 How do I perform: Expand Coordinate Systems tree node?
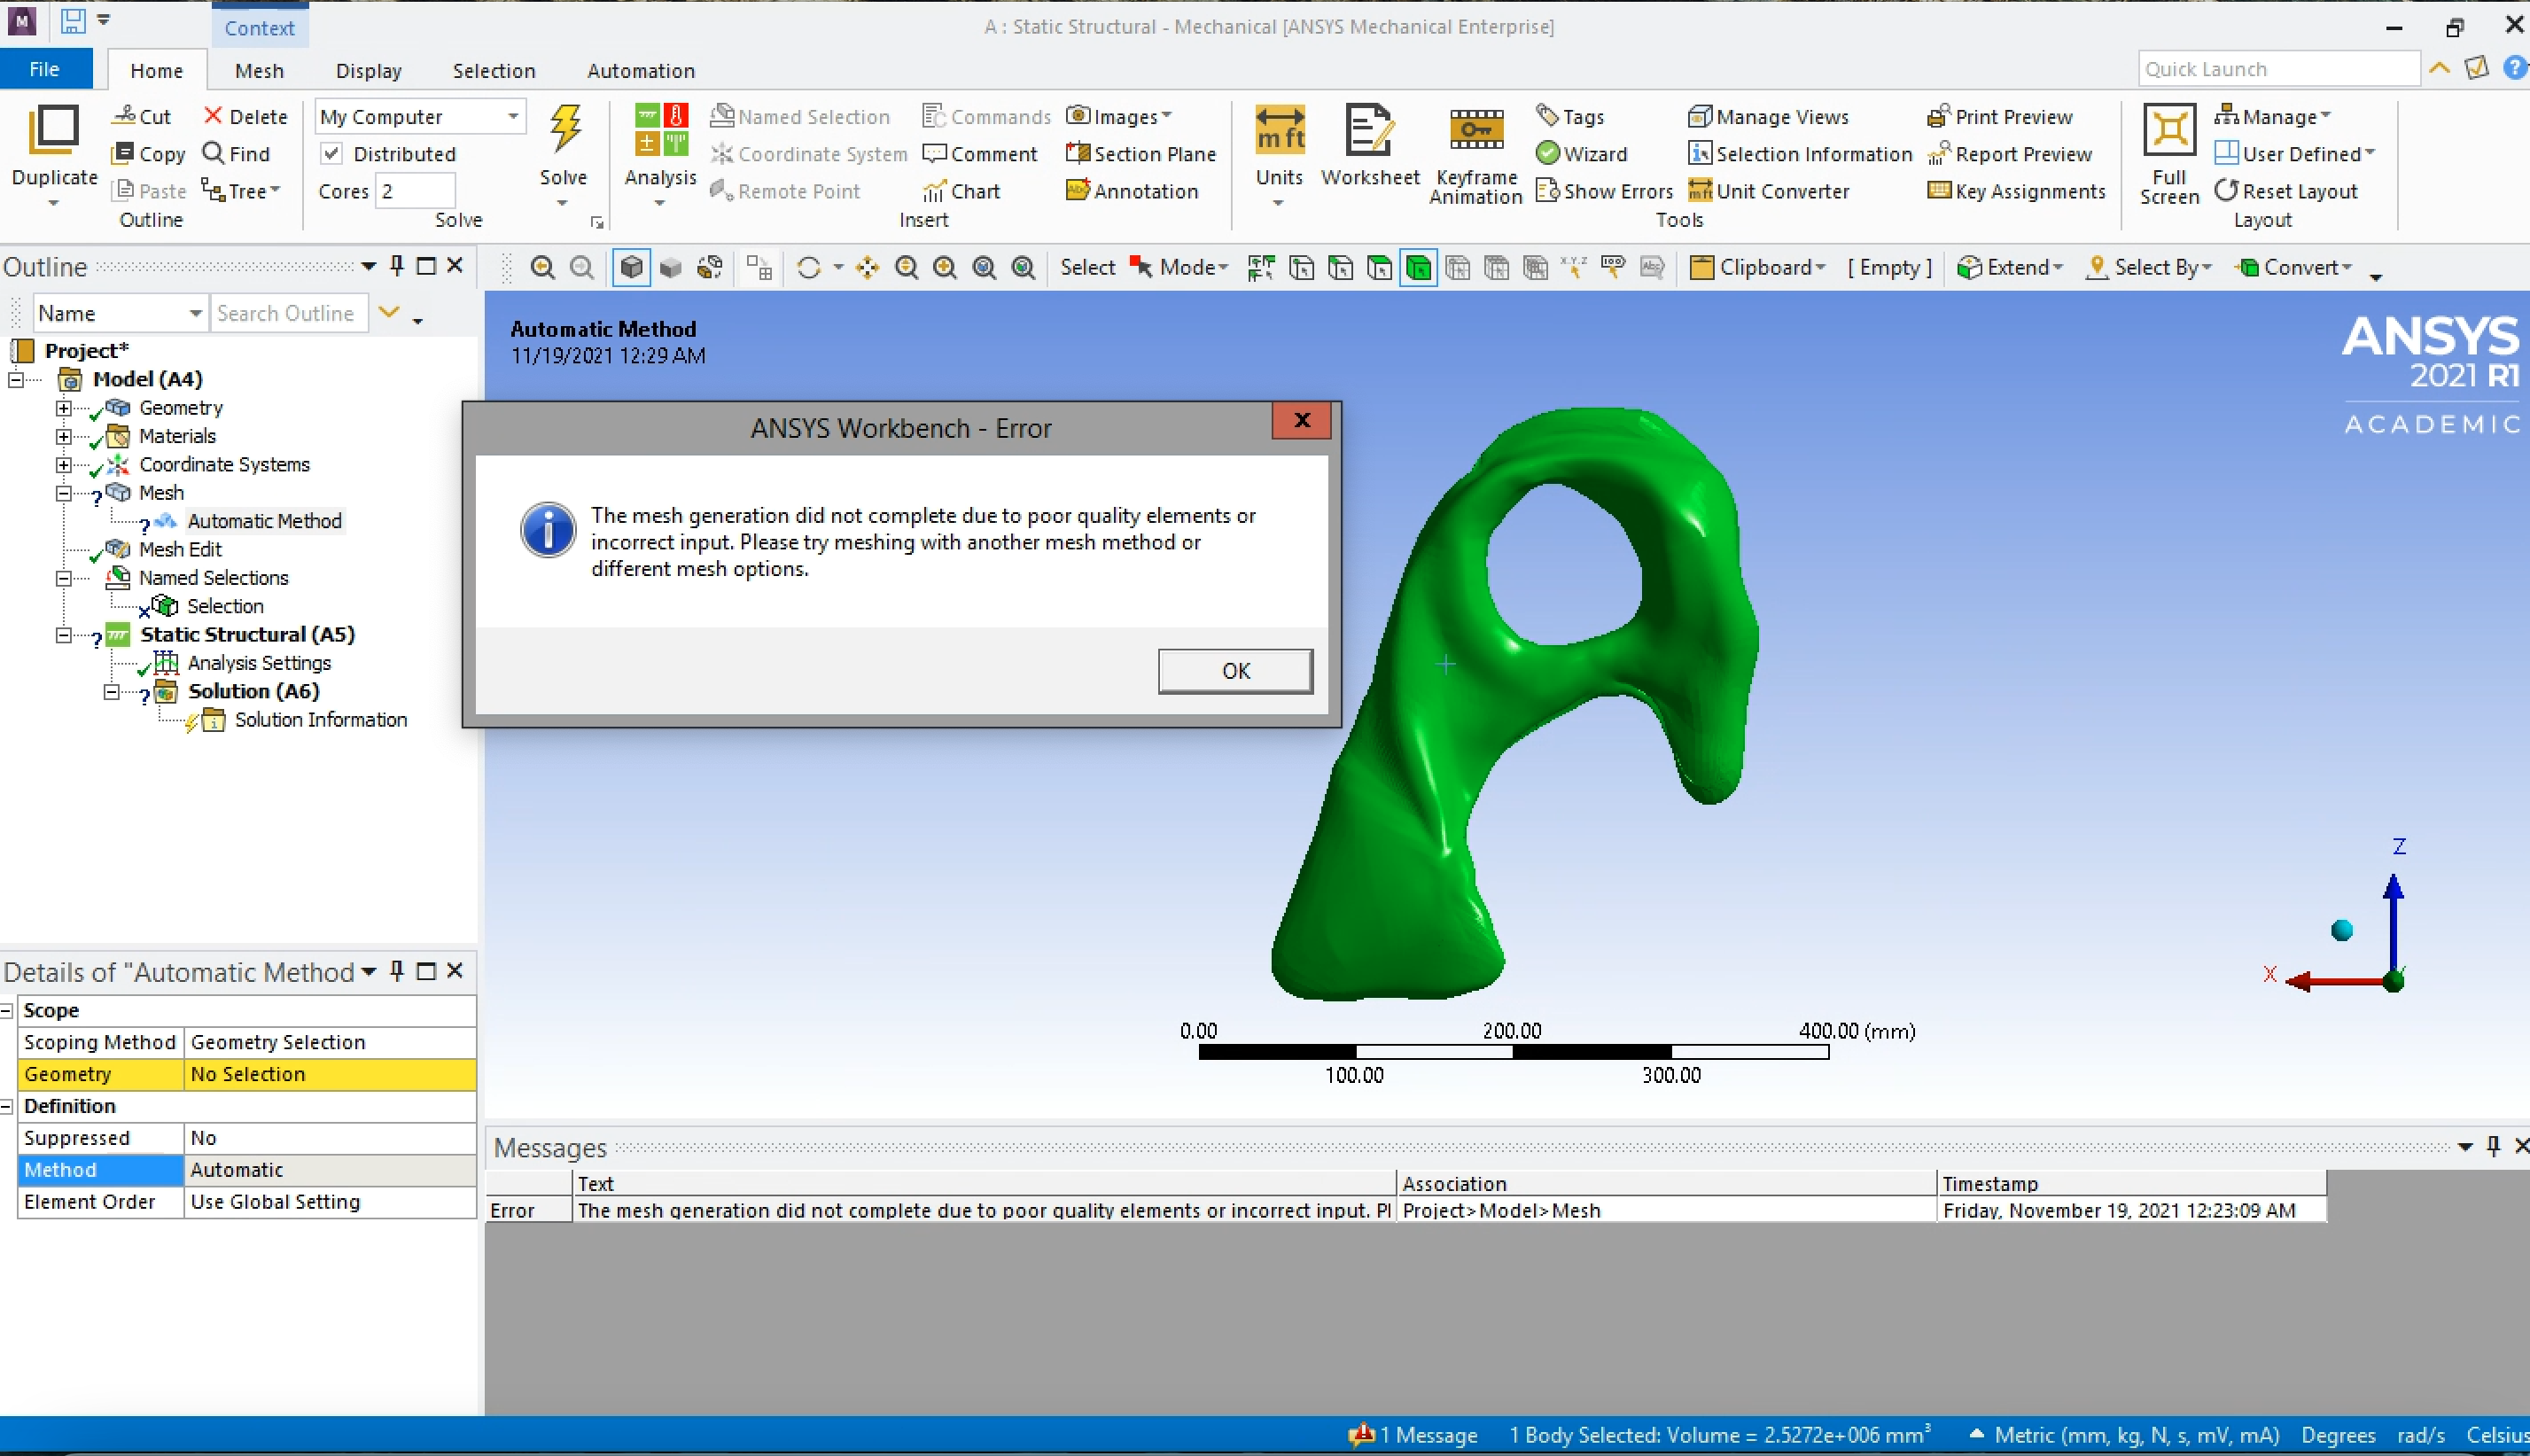(x=64, y=465)
